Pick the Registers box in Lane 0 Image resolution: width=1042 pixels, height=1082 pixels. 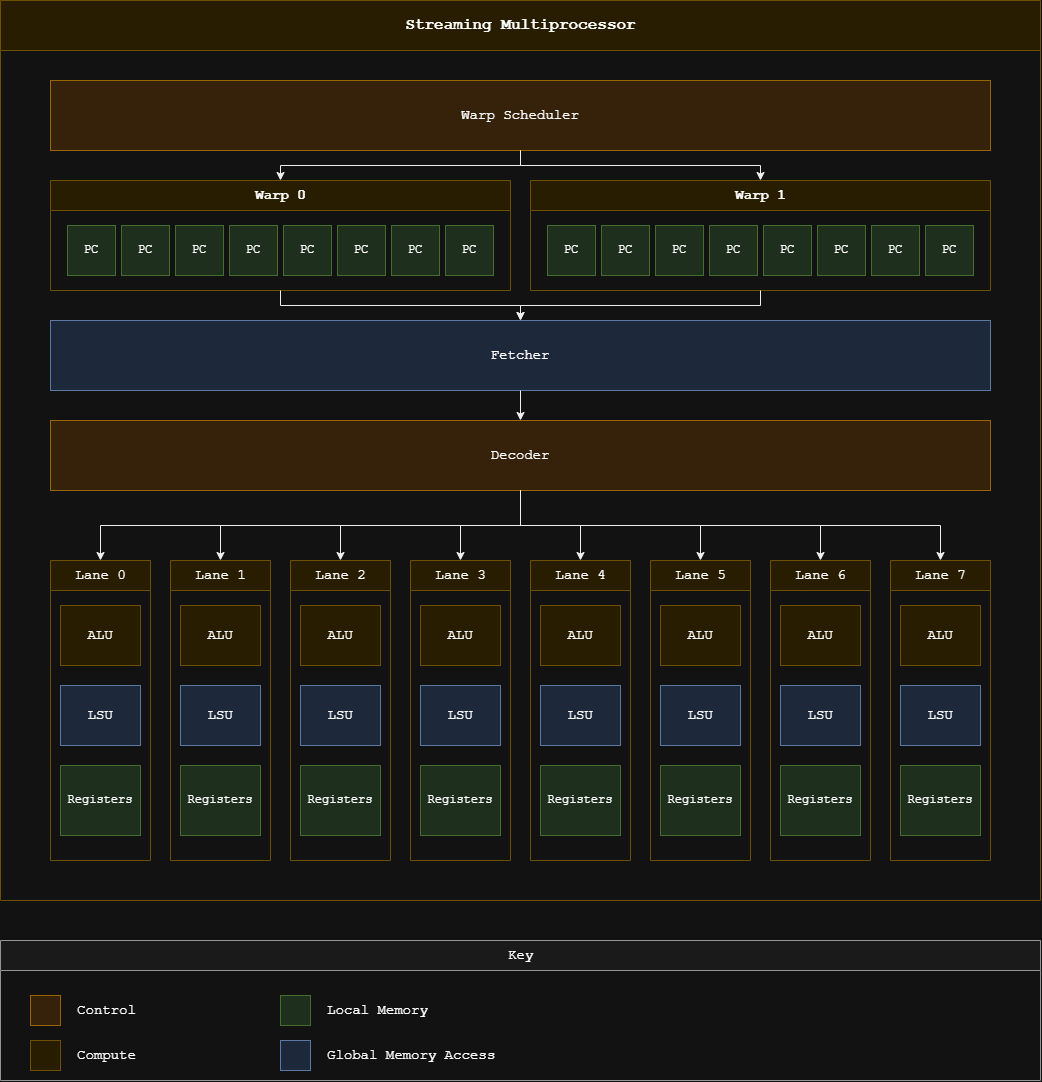tap(100, 800)
